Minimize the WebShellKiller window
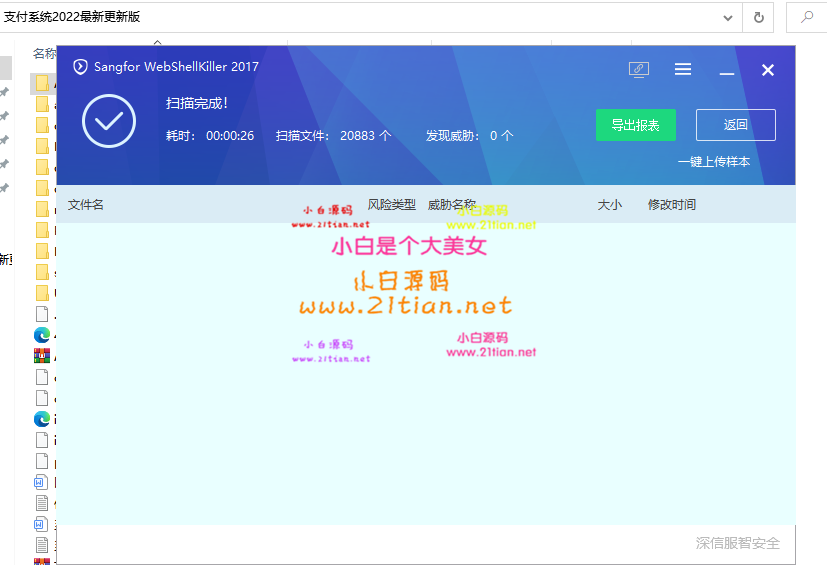 (727, 73)
